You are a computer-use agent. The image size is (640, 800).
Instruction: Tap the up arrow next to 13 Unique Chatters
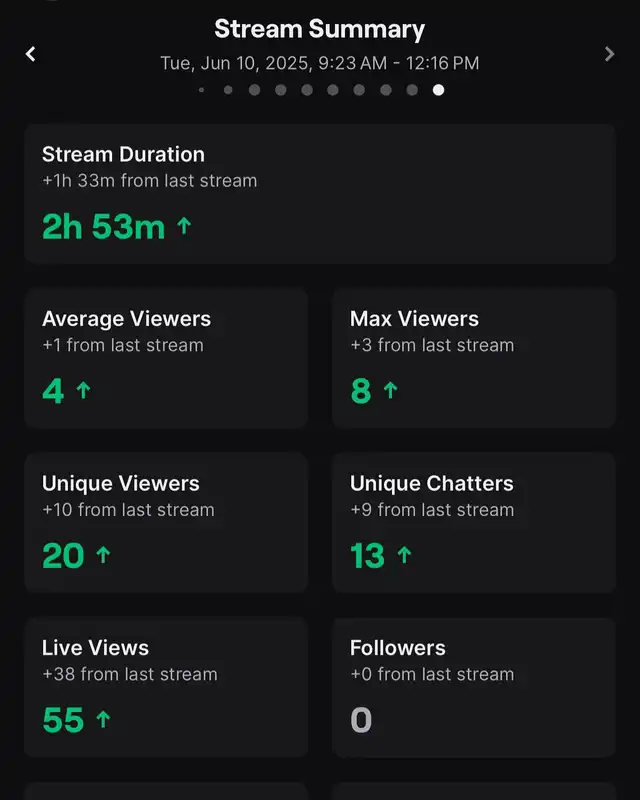point(404,555)
